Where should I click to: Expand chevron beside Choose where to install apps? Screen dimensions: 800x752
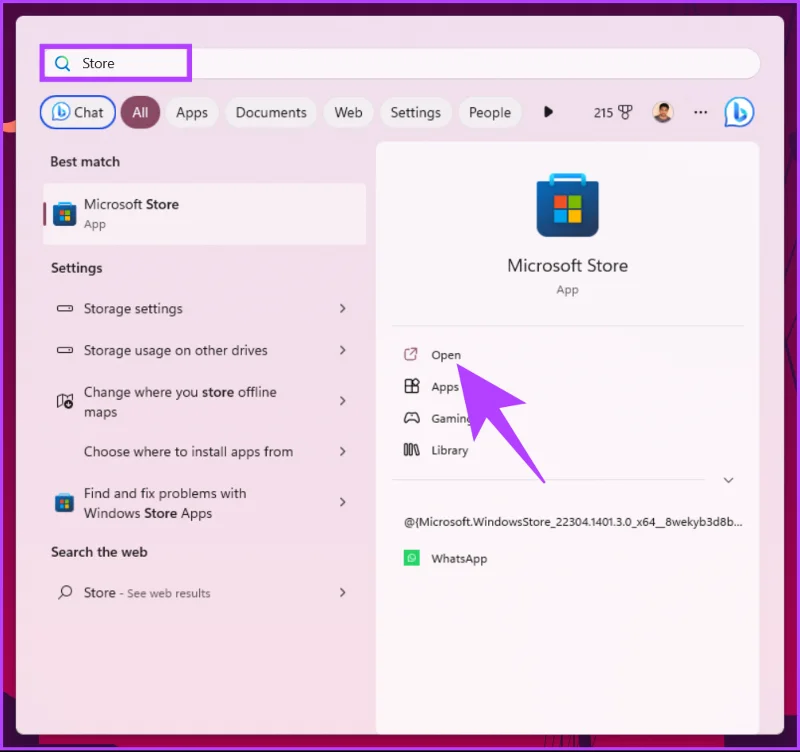tap(342, 452)
